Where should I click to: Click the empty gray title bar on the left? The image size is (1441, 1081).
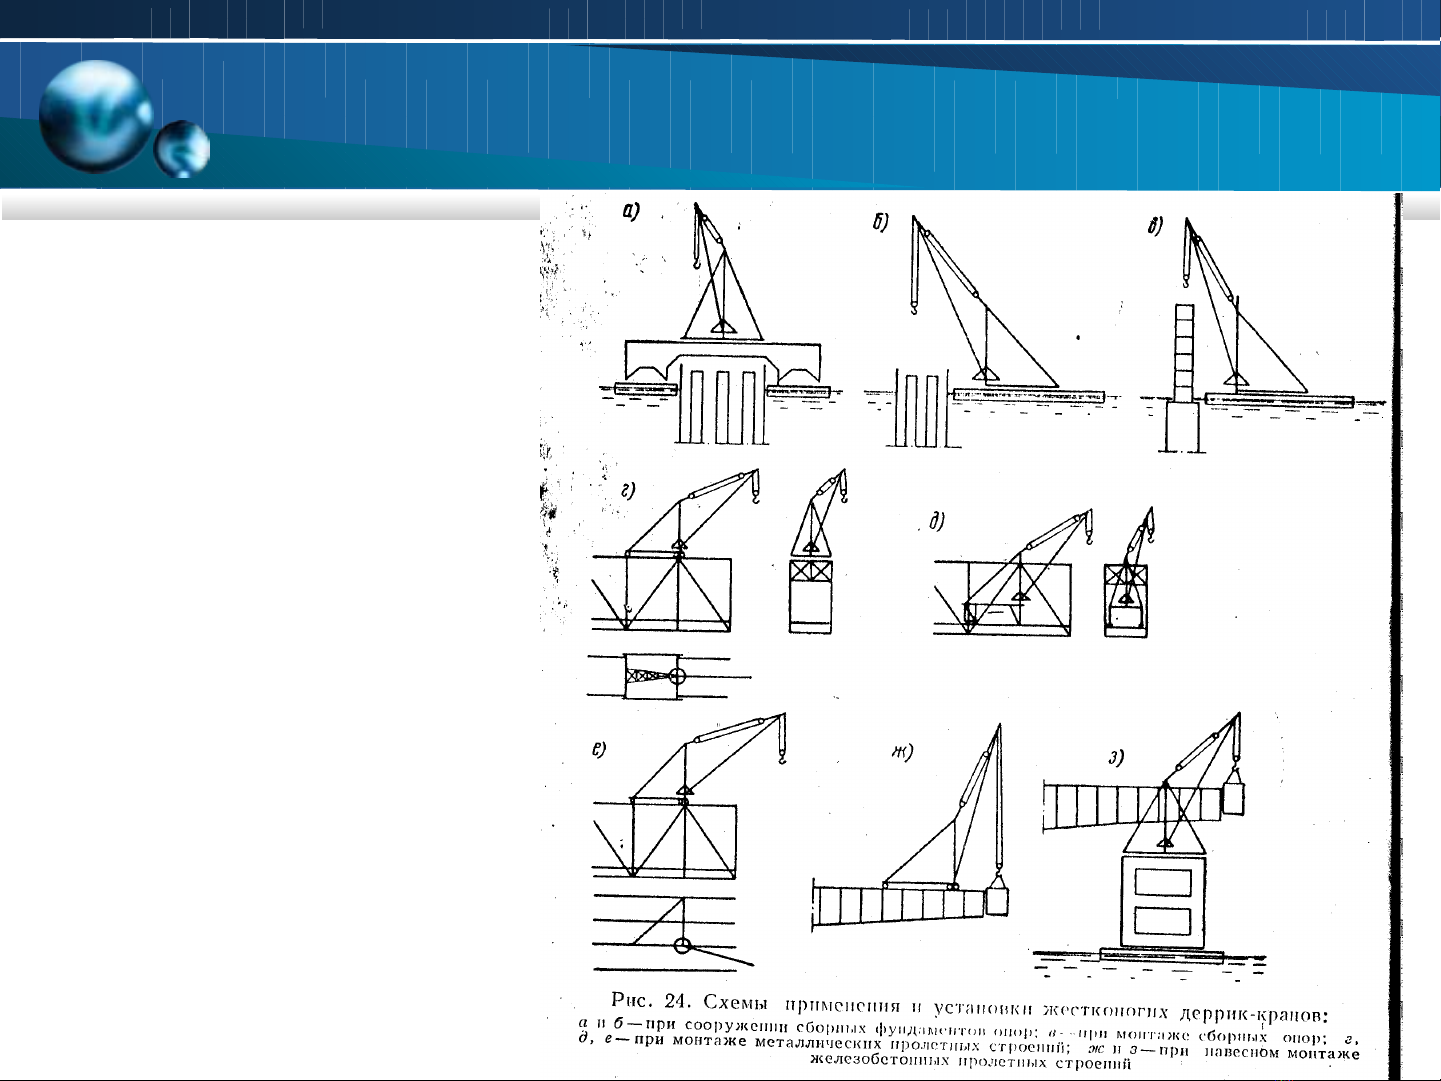pos(270,208)
